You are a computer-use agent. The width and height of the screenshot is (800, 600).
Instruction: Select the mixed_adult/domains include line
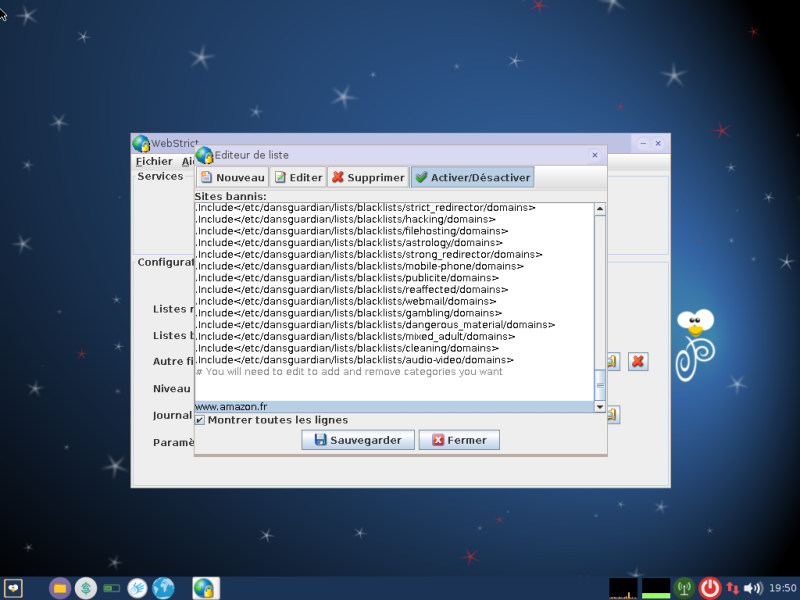pos(394,337)
